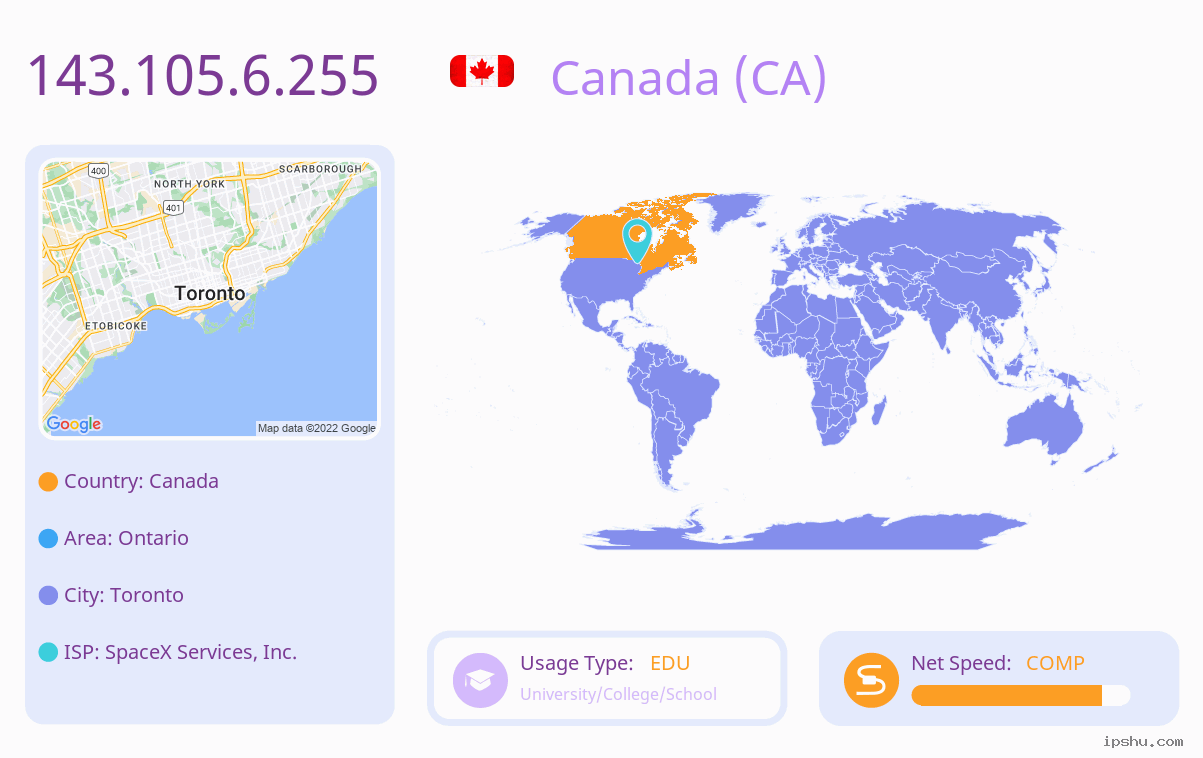Click the teal dot beside ISP label

click(48, 653)
